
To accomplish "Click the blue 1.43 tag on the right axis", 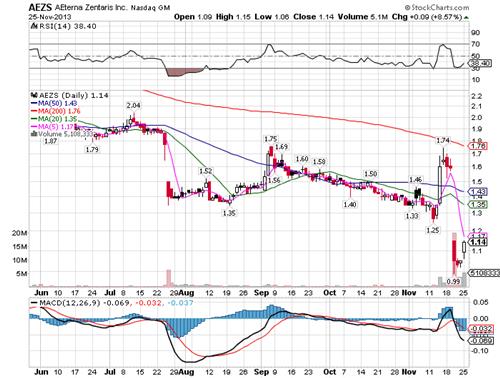I will (478, 192).
